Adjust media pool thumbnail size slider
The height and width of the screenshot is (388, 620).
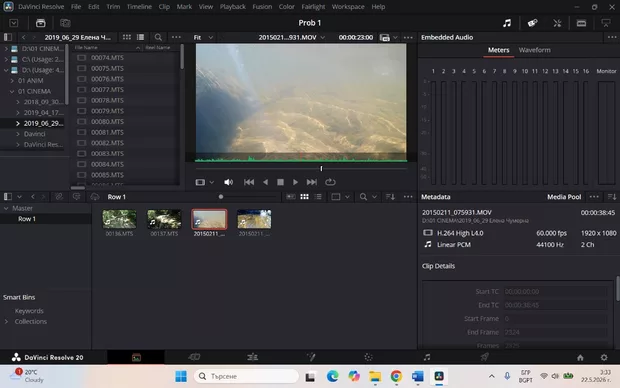[x=221, y=197]
